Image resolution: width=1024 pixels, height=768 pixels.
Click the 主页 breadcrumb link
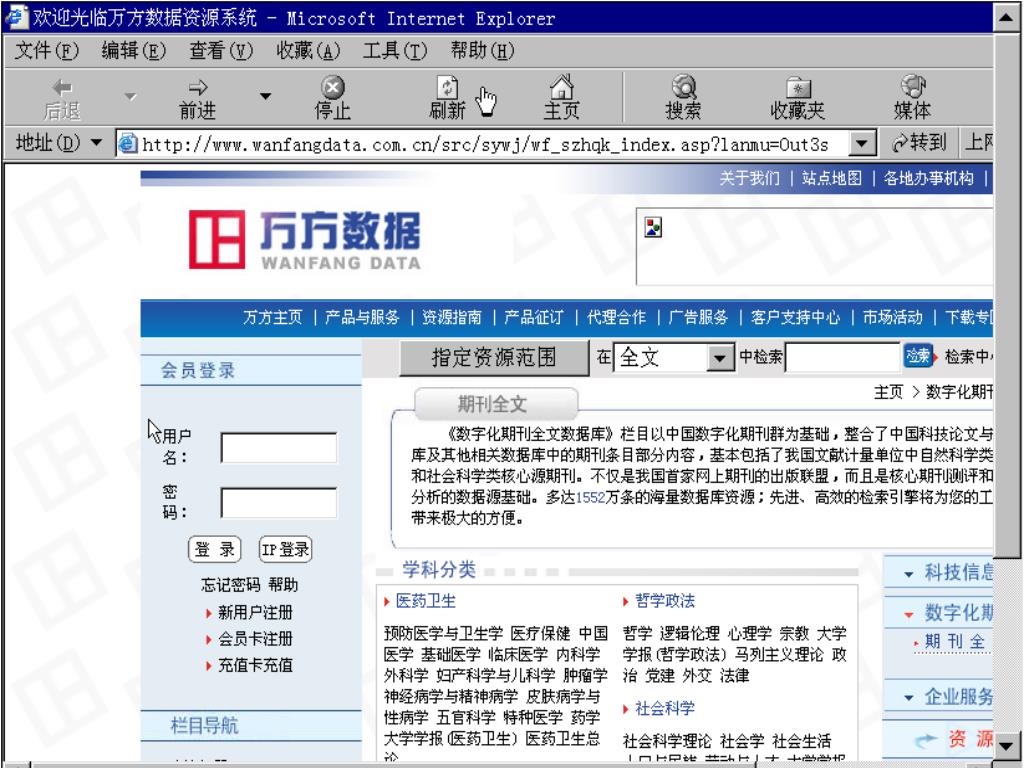[x=888, y=392]
